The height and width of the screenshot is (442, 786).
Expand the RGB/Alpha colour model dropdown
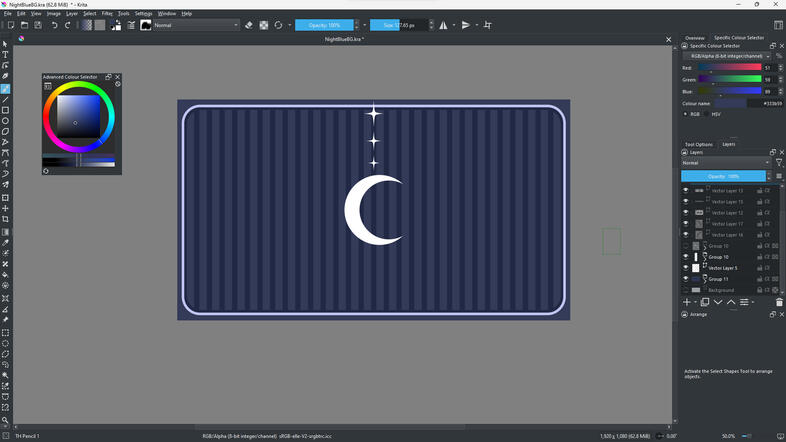[730, 56]
